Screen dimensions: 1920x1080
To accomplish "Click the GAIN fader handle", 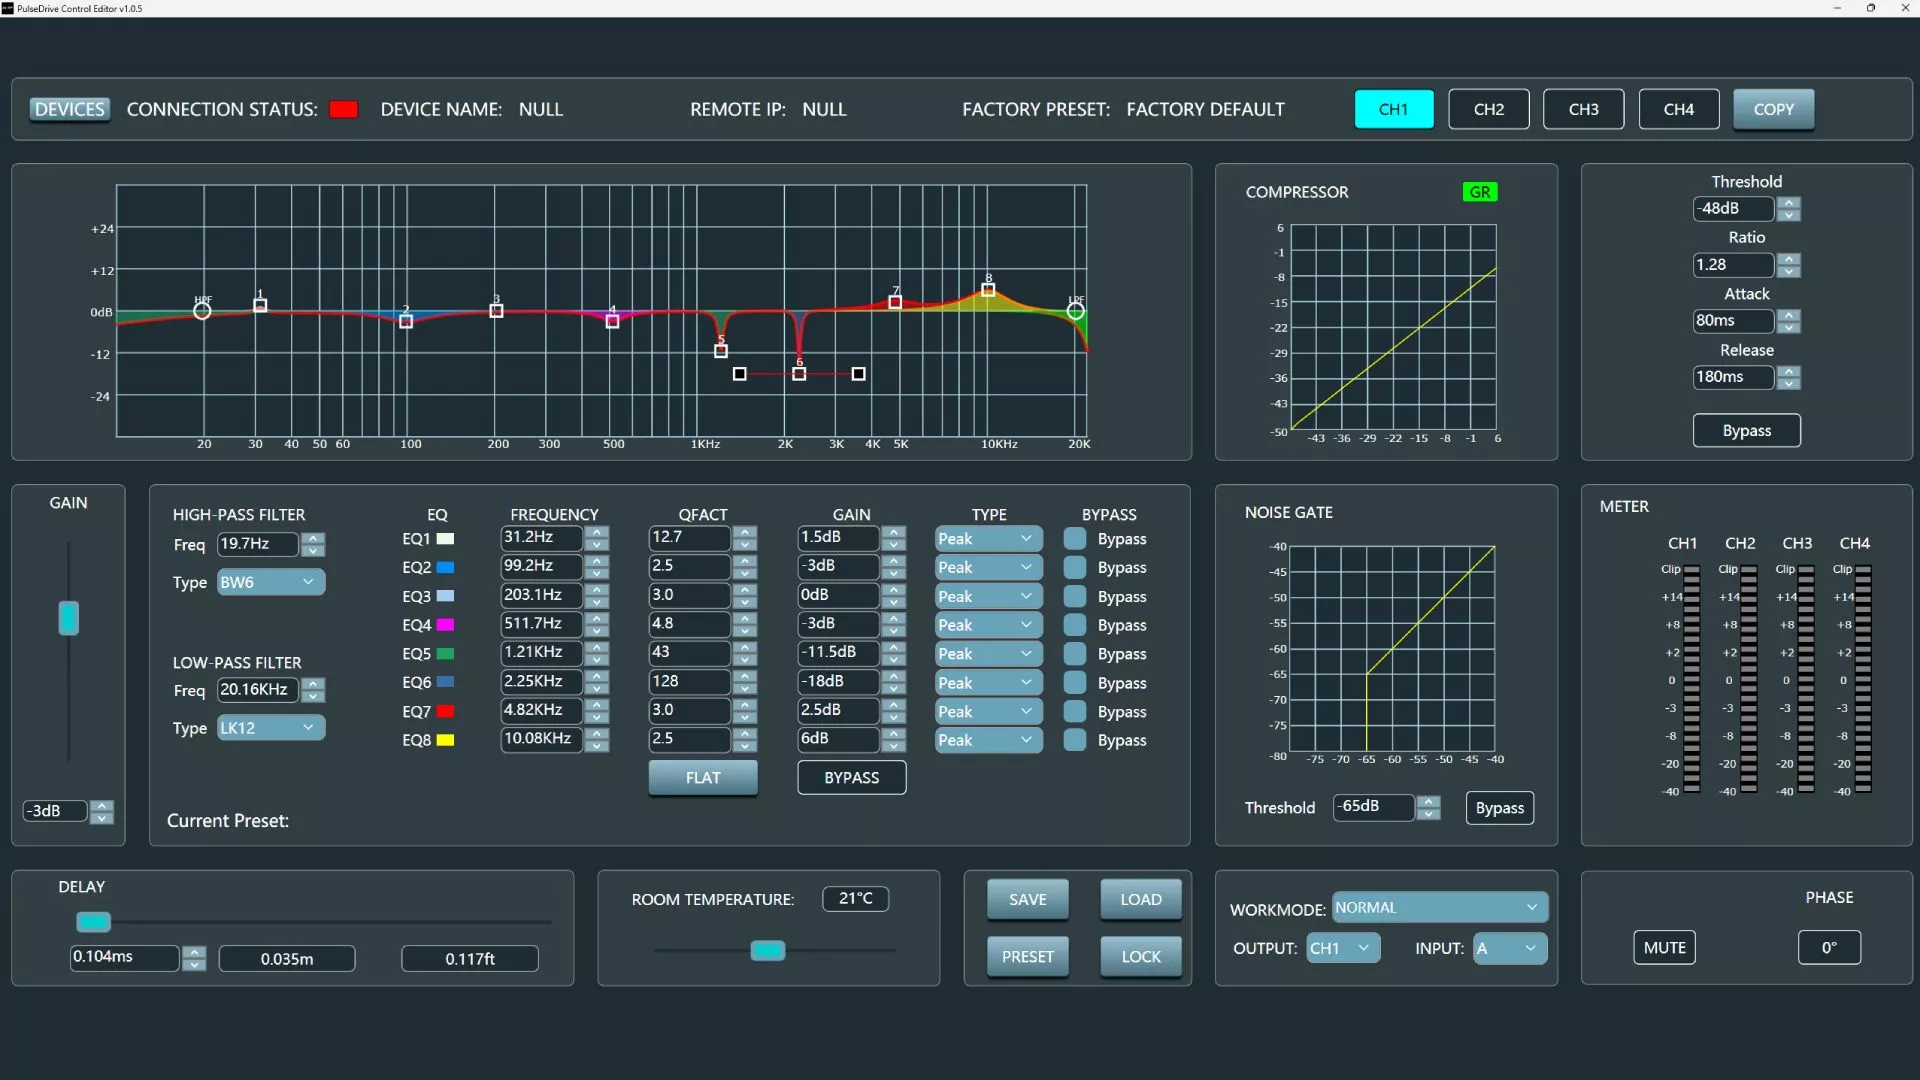I will [68, 617].
